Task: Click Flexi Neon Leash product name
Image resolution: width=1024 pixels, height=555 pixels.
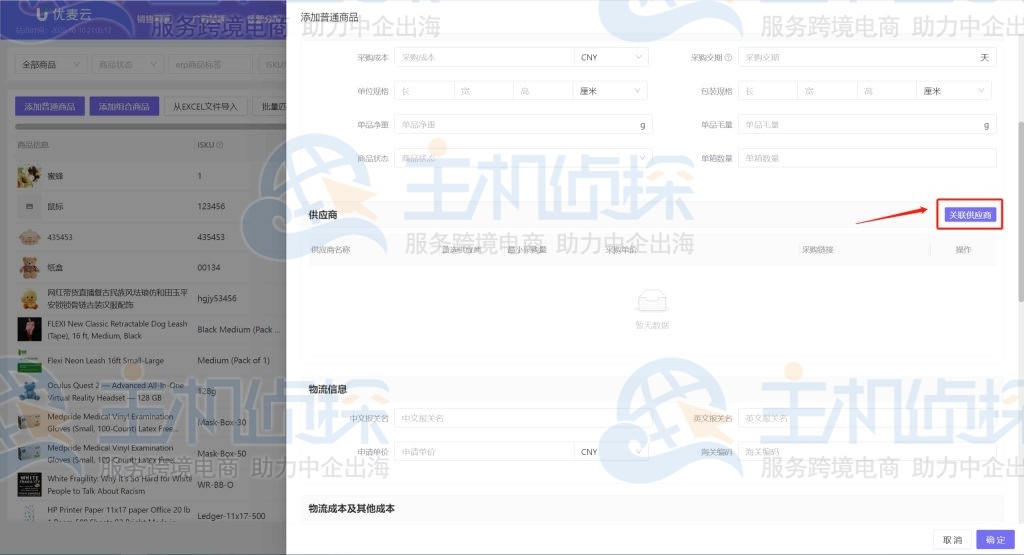Action: [x=105, y=360]
